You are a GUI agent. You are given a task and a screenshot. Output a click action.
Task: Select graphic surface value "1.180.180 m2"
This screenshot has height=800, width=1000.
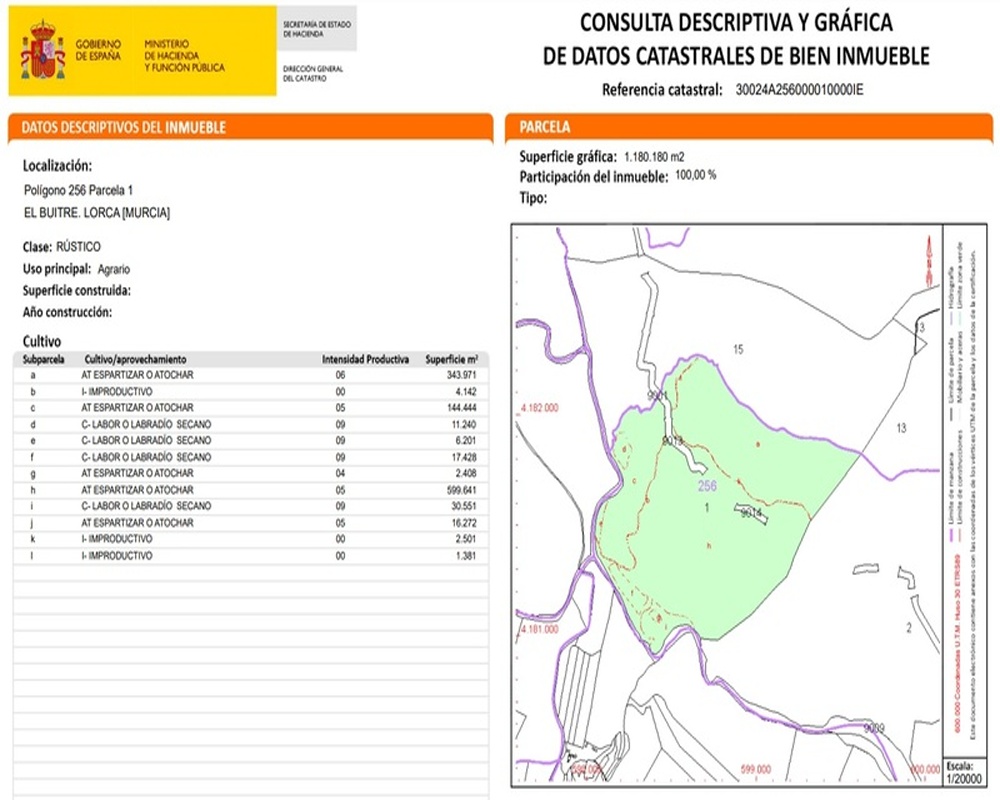(x=654, y=157)
